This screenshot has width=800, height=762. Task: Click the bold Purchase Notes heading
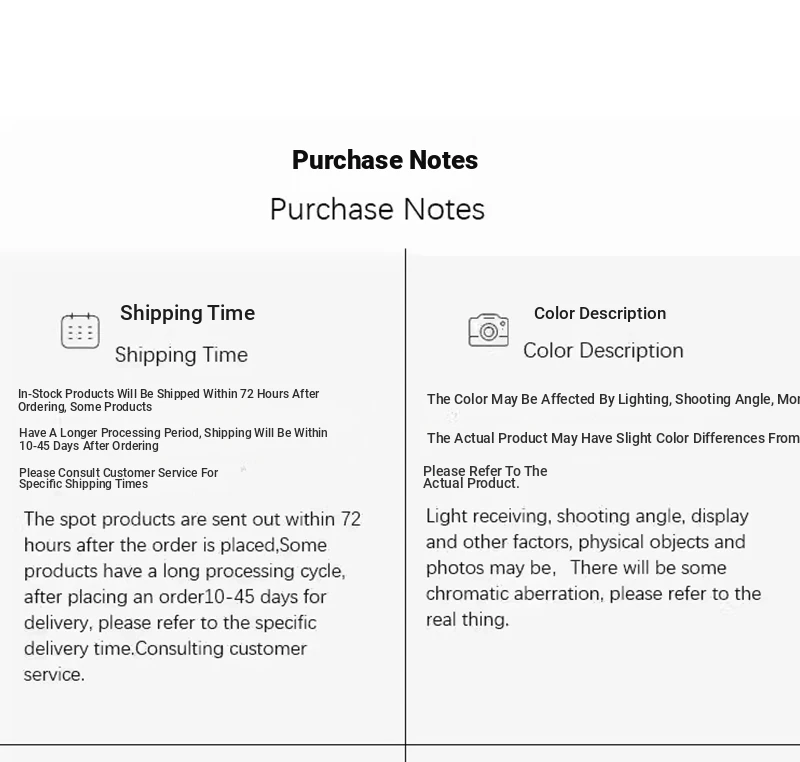[x=385, y=160]
